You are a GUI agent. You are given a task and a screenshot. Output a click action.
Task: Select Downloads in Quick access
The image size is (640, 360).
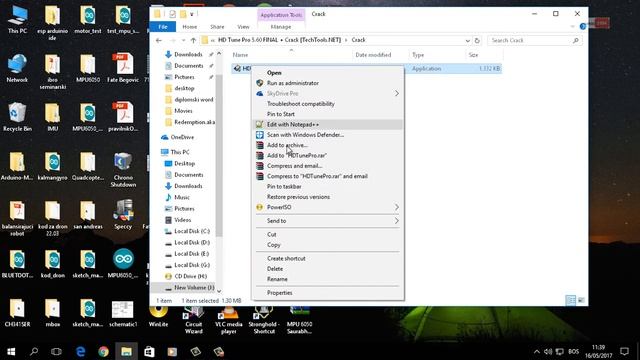(x=188, y=54)
